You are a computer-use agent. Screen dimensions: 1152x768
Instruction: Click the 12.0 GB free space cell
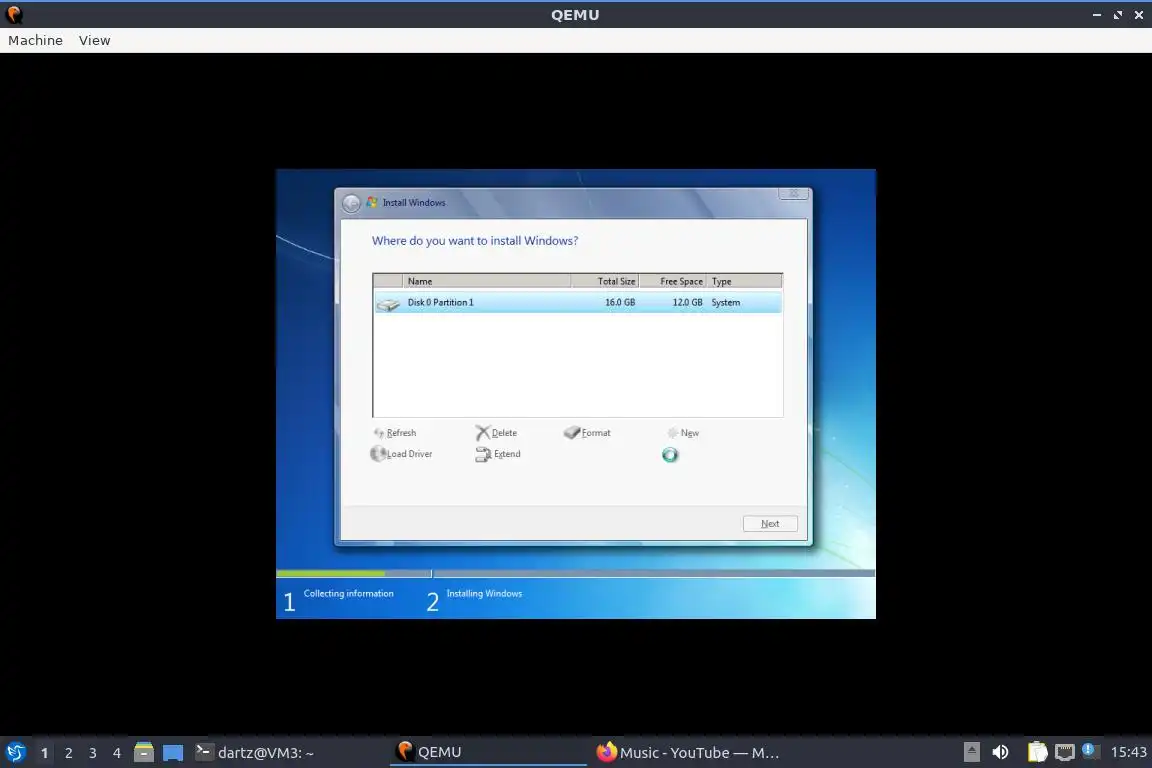pos(687,302)
